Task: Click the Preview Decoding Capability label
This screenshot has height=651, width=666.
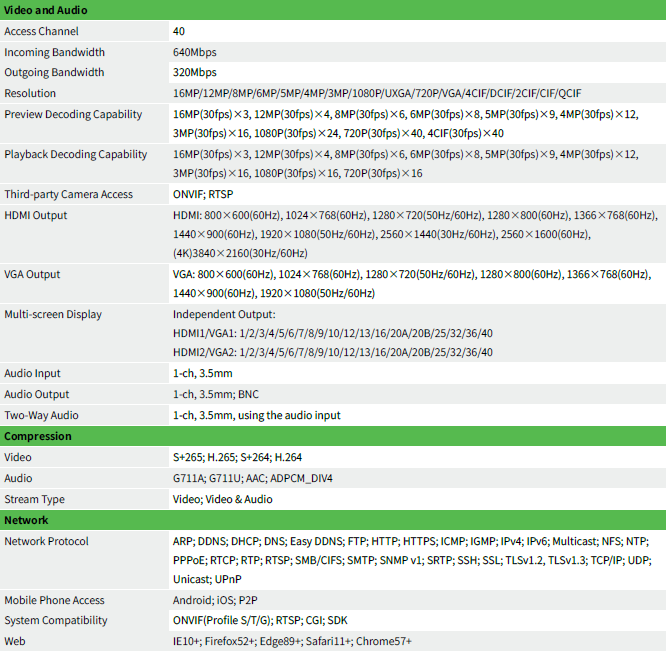Action: tap(73, 115)
